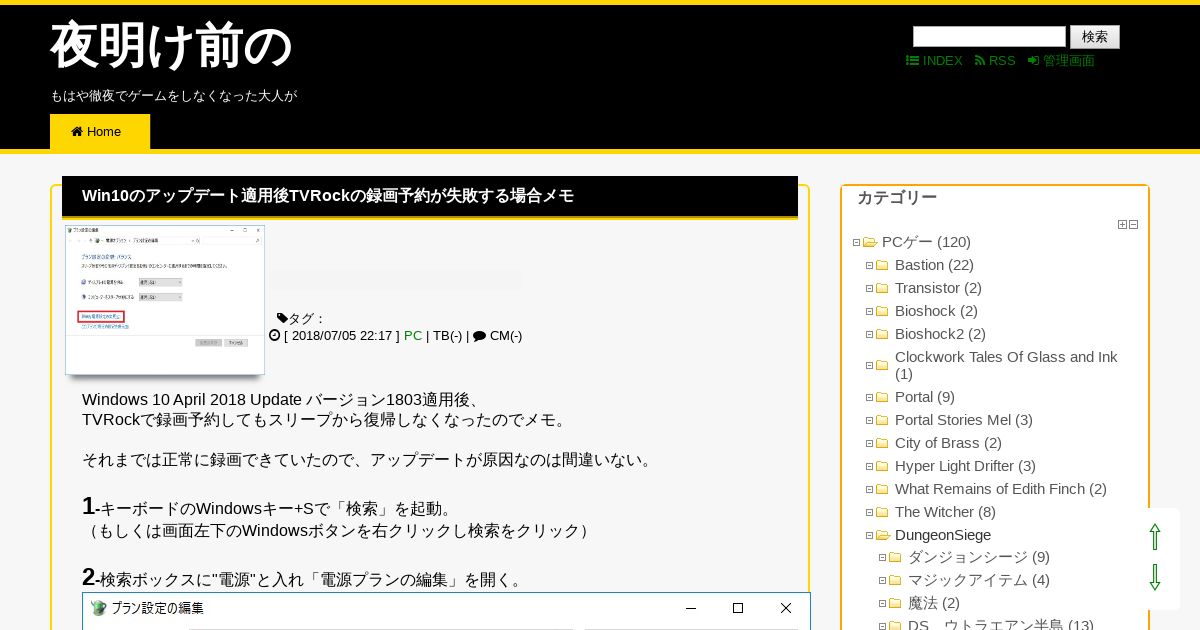Screen dimensions: 1200x630
Task: Click the green PC category link in post meta
Action: [x=413, y=336]
